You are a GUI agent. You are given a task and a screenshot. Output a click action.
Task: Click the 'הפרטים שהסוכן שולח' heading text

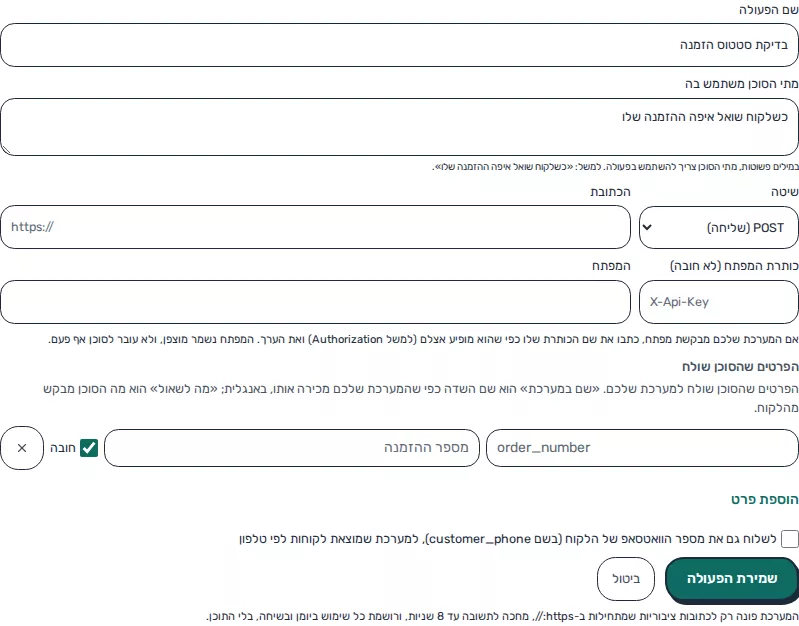[740, 367]
